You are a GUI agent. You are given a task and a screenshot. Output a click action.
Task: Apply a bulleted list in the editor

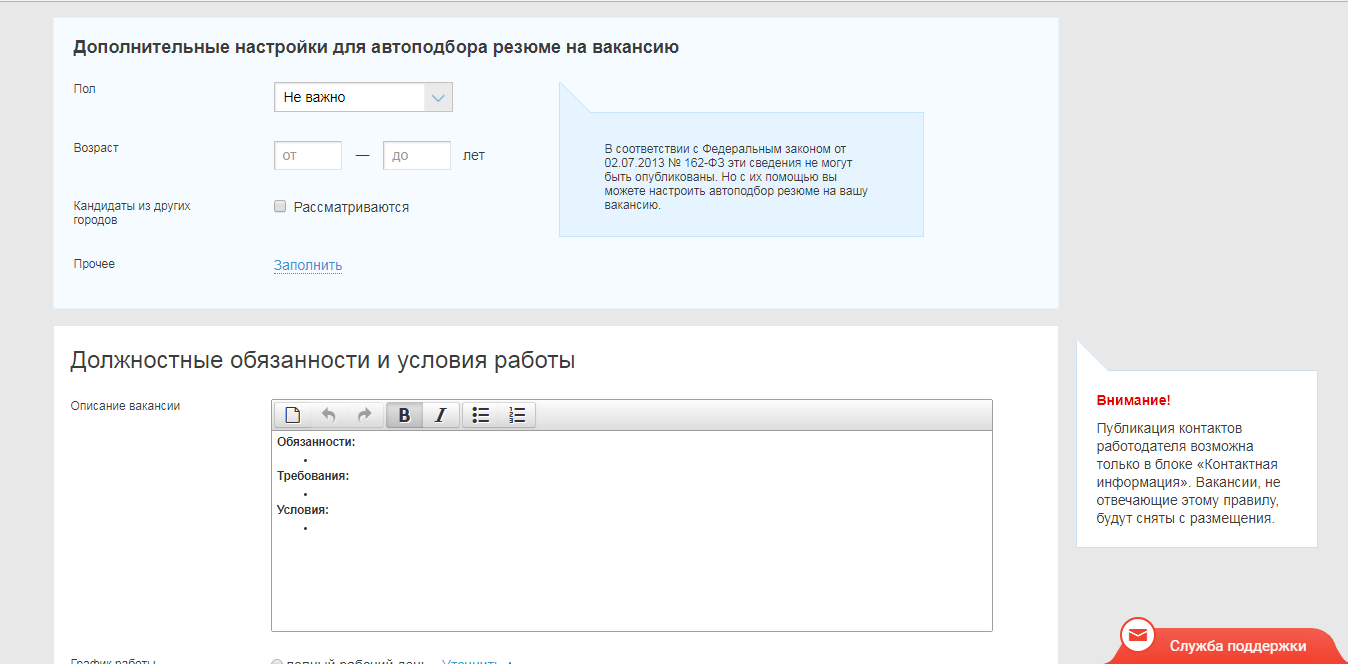coord(480,414)
